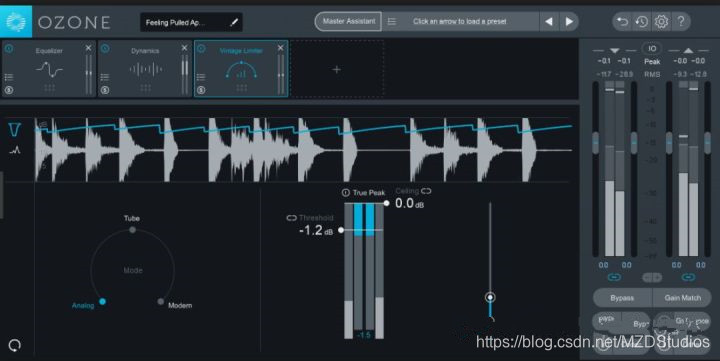This screenshot has width=720, height=361.
Task: Click the input meter down-triangle icon
Action: (x=615, y=50)
